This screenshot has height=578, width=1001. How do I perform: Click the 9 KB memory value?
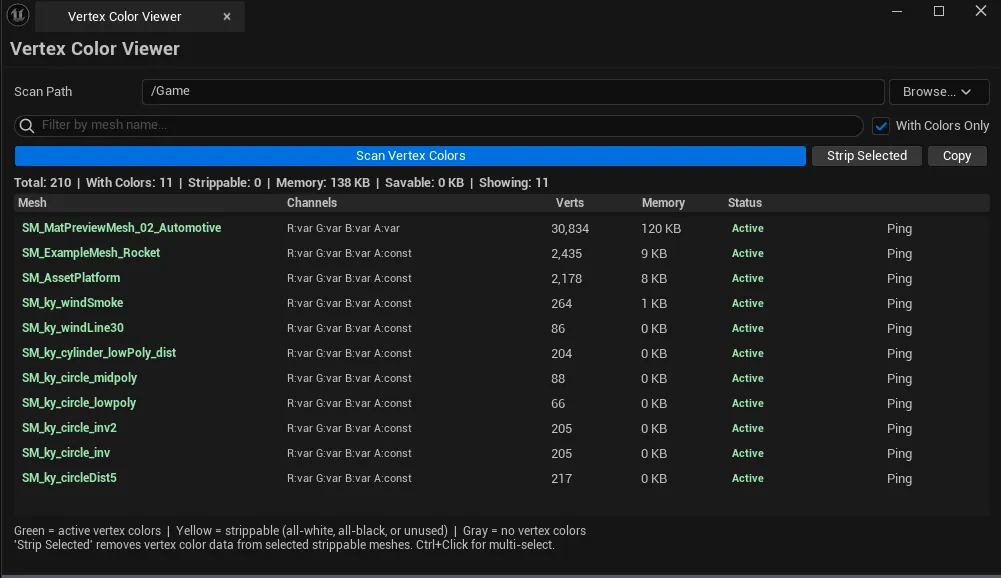[x=654, y=254]
